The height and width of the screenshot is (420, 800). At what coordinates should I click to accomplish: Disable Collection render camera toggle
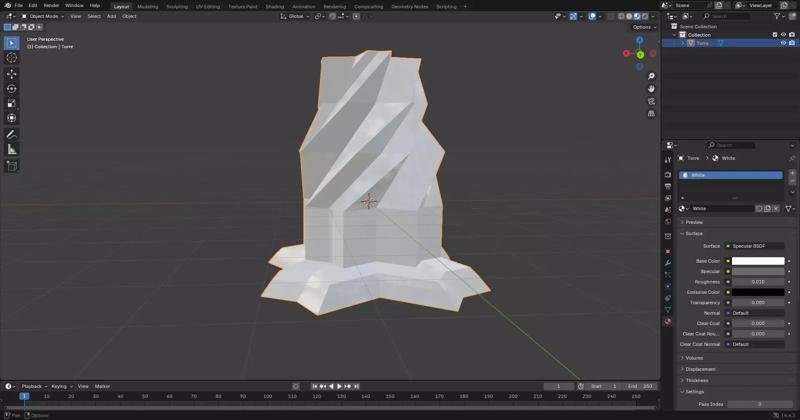coord(792,35)
